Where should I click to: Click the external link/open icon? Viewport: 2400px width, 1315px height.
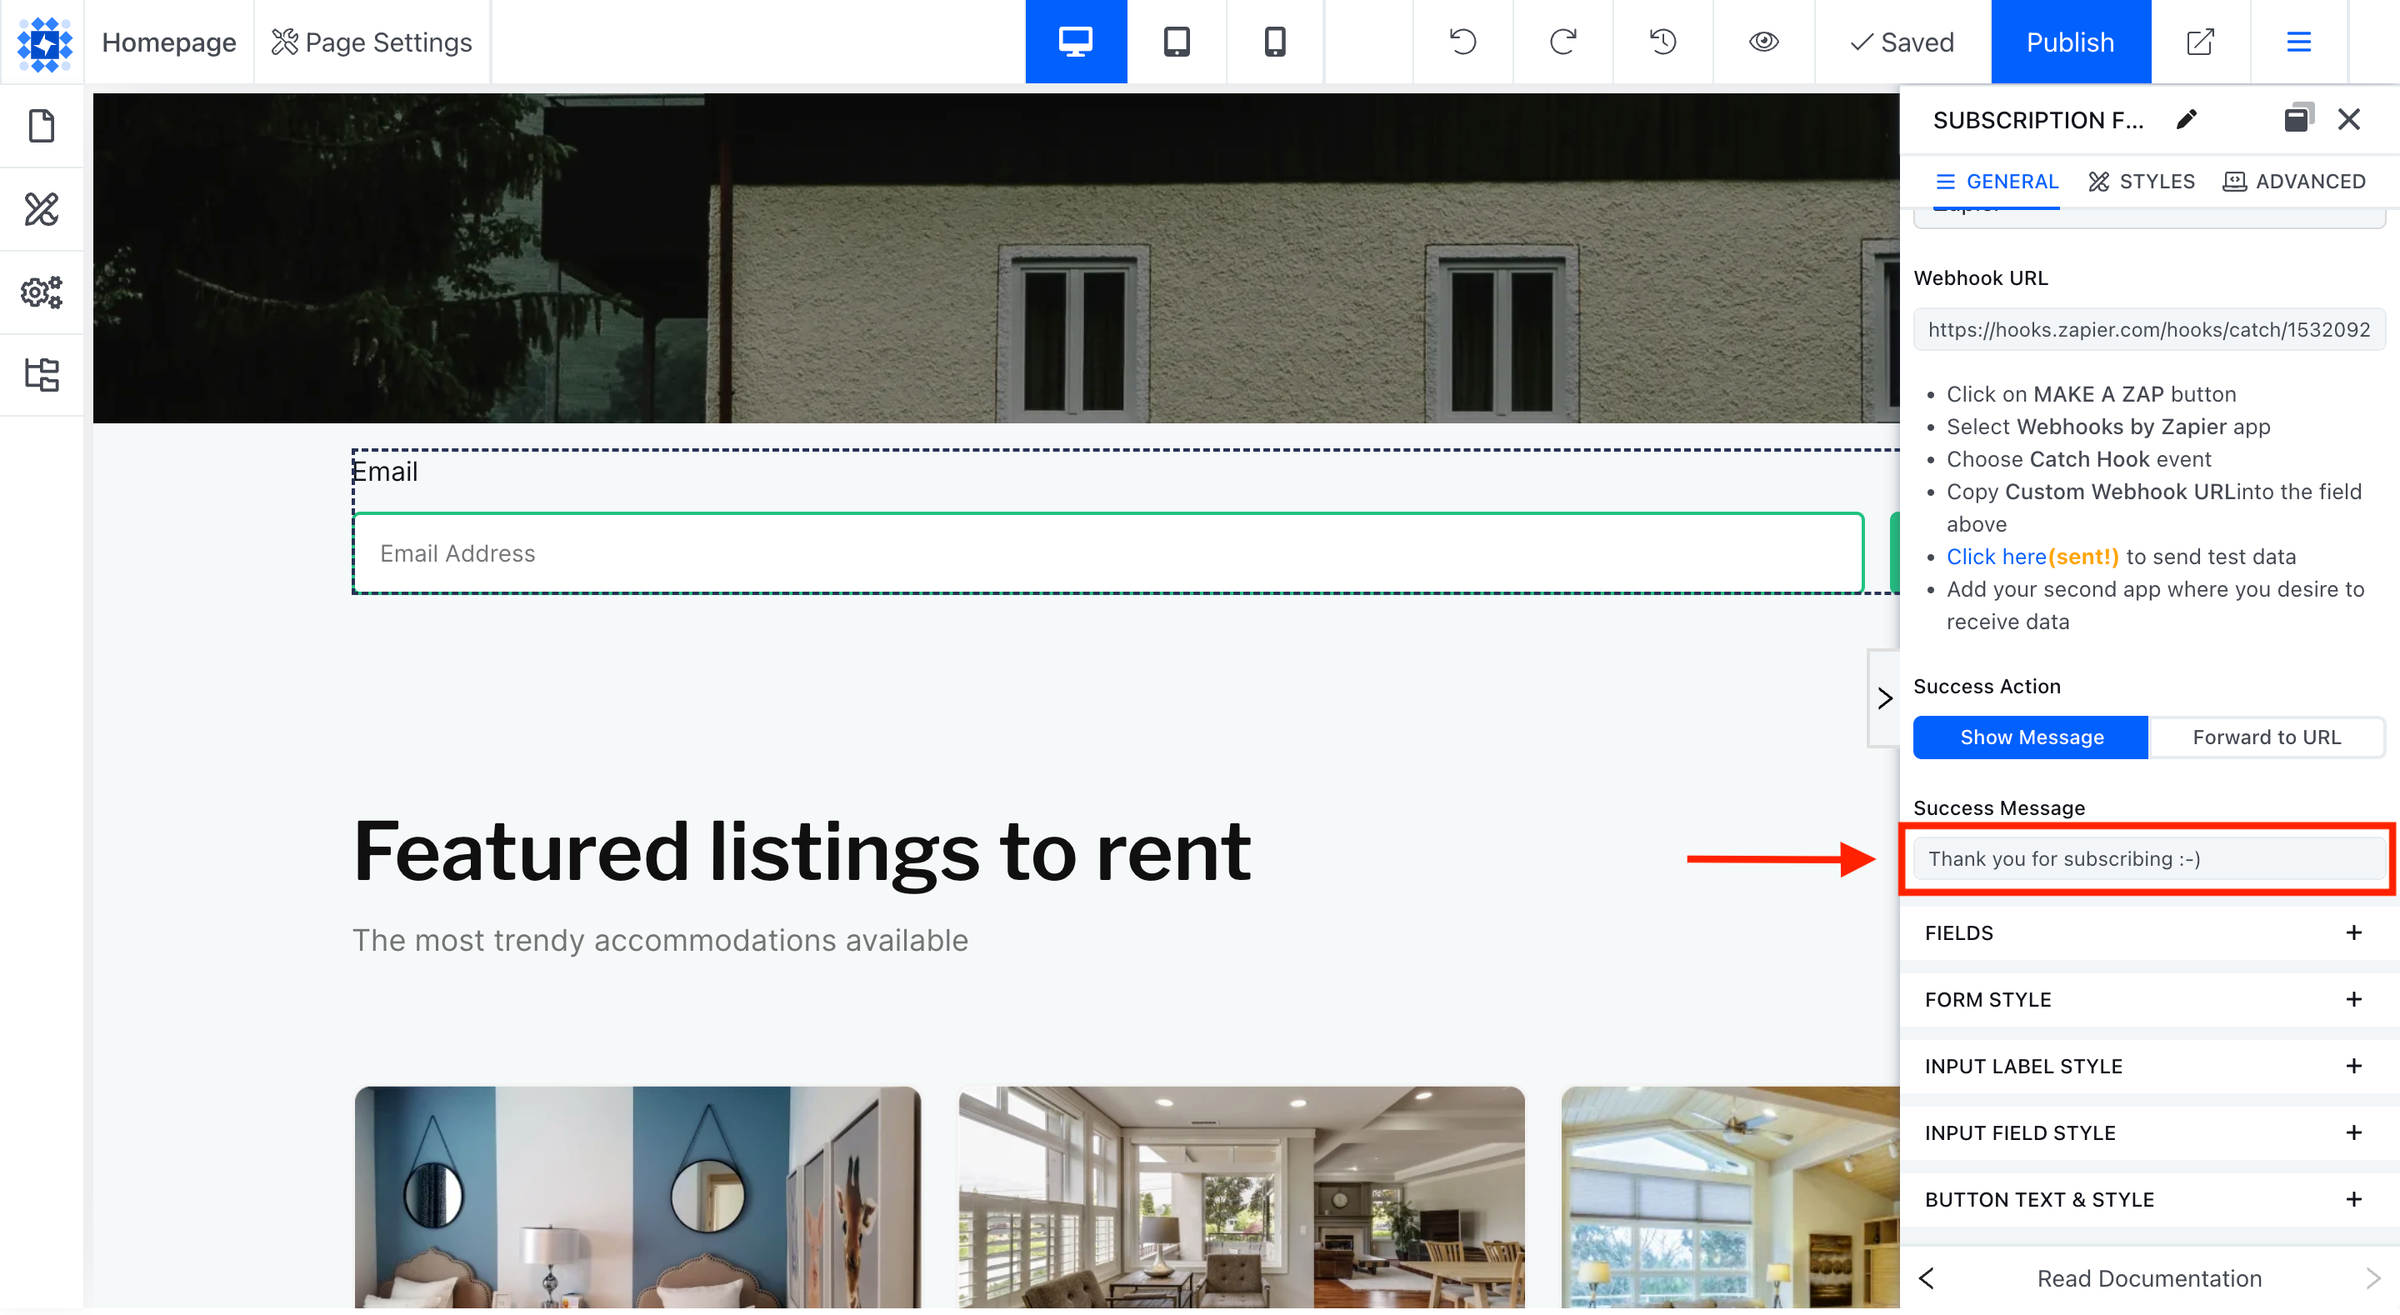tap(2199, 40)
